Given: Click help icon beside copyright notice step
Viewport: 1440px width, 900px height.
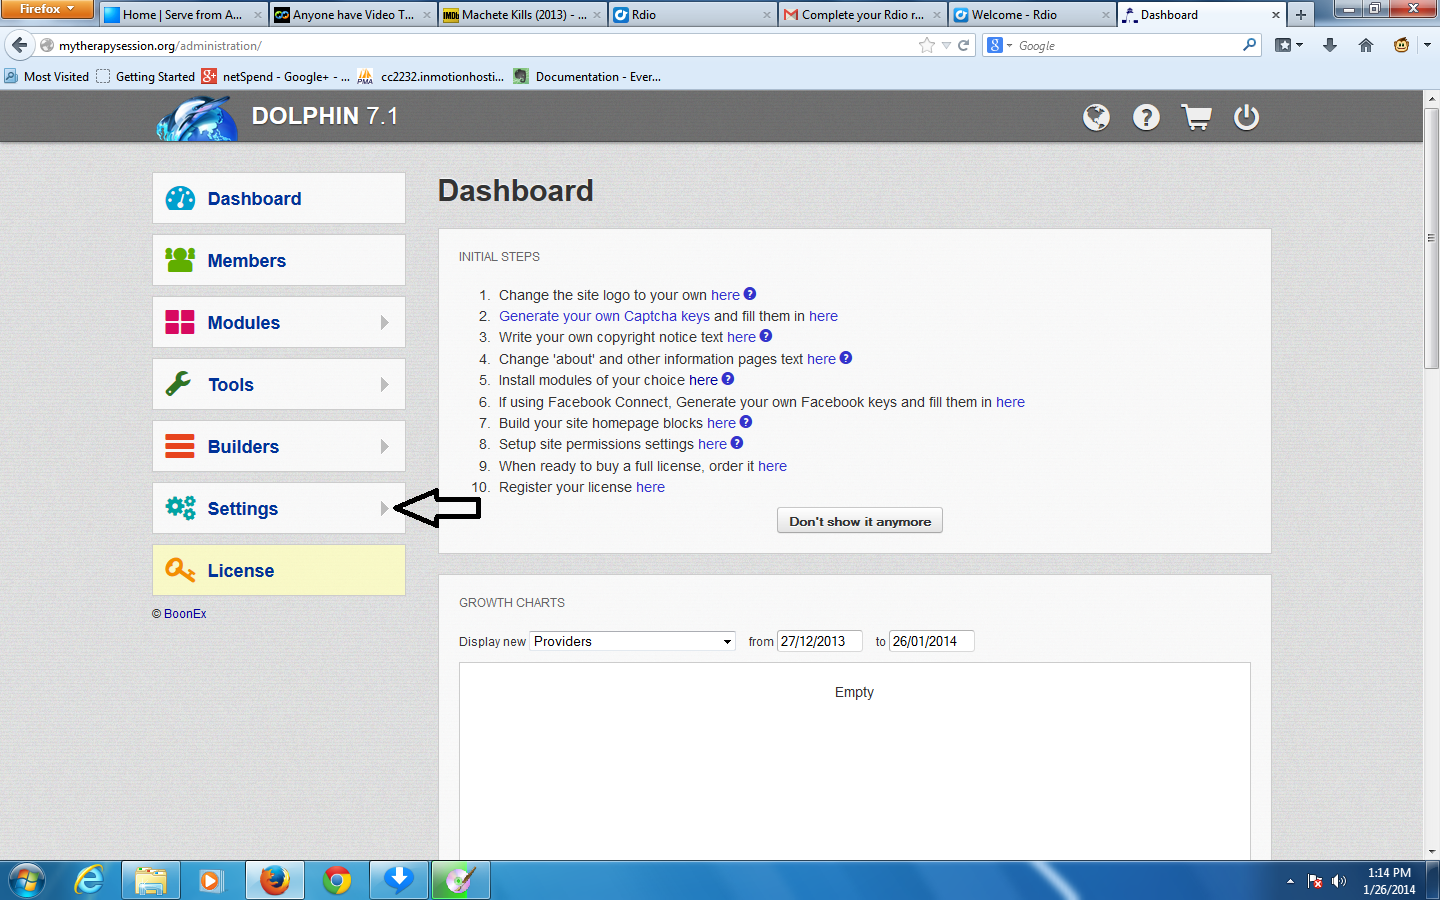Looking at the screenshot, I should pos(766,336).
